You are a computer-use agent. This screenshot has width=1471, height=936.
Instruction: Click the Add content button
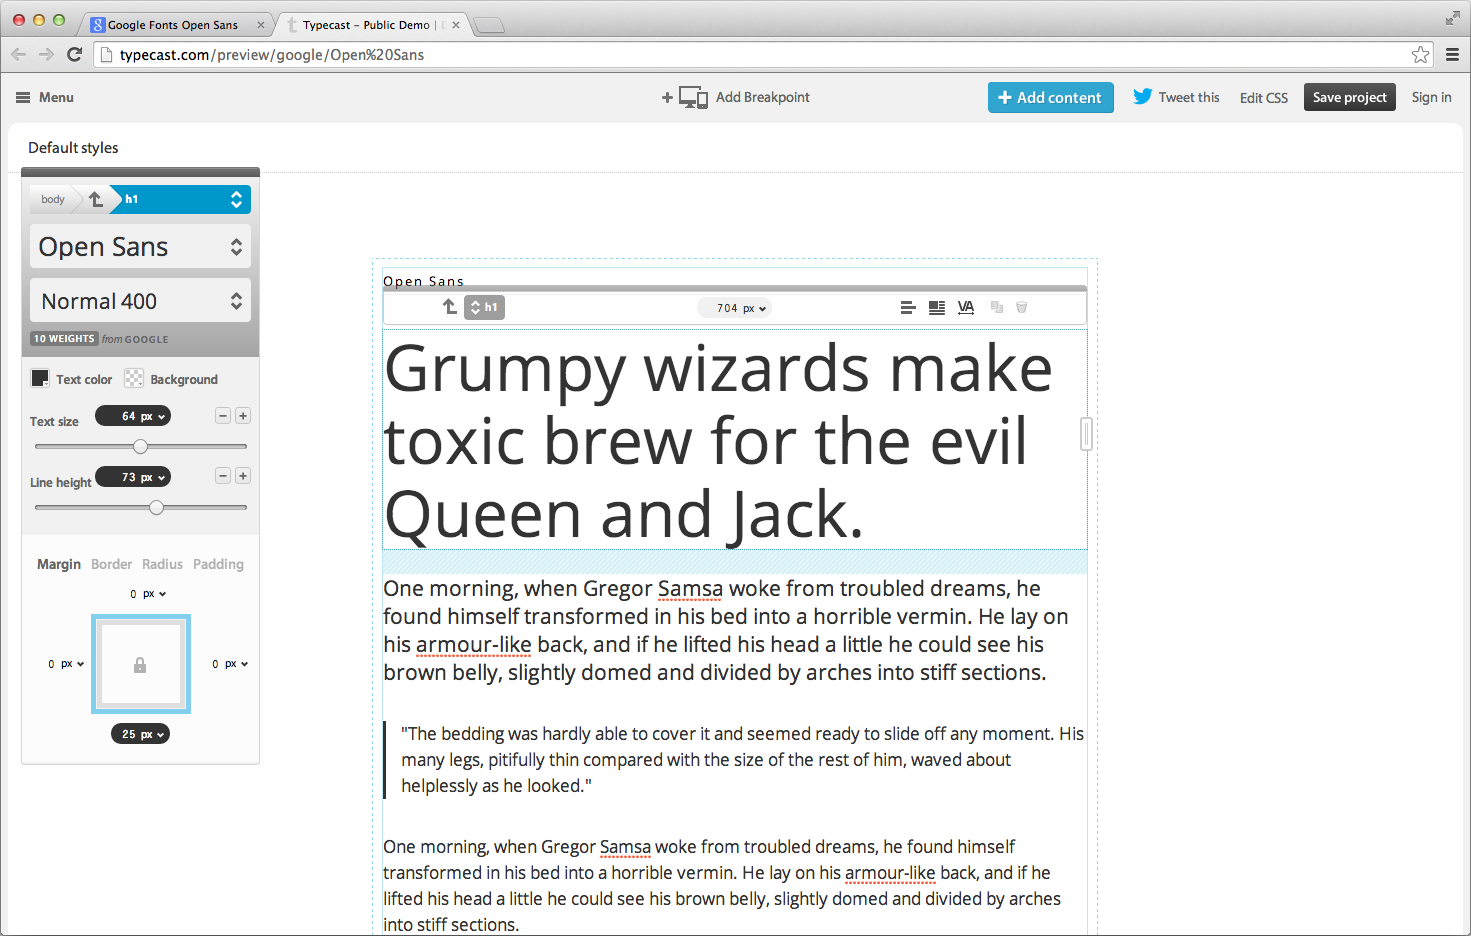coord(1051,97)
